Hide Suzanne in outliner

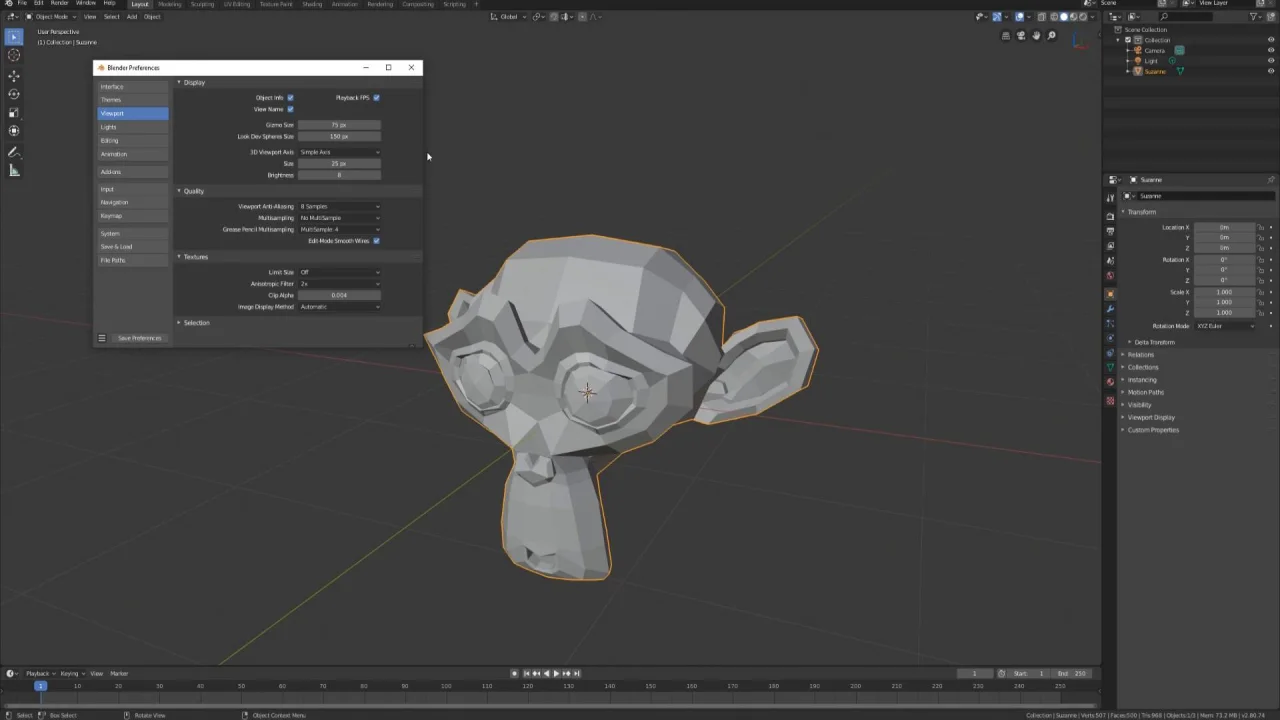[x=1271, y=71]
